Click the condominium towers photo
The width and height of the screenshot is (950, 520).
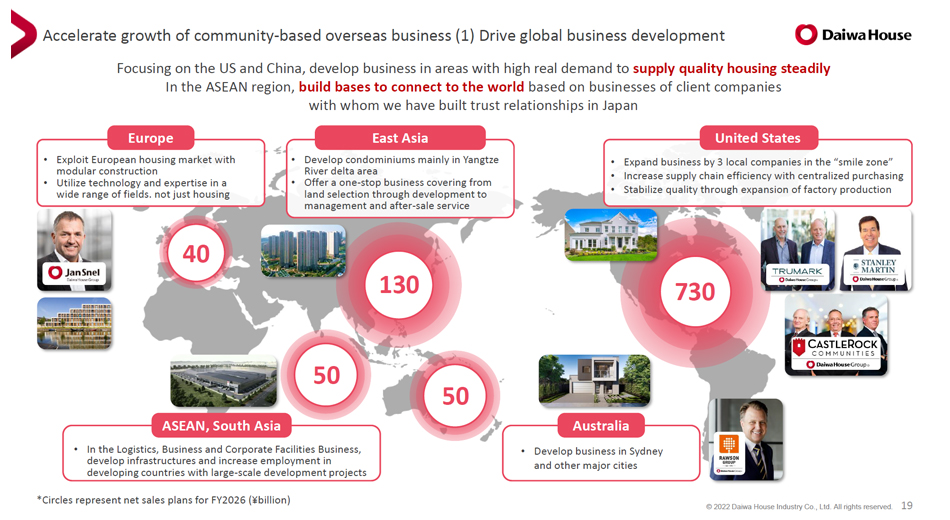coord(303,250)
